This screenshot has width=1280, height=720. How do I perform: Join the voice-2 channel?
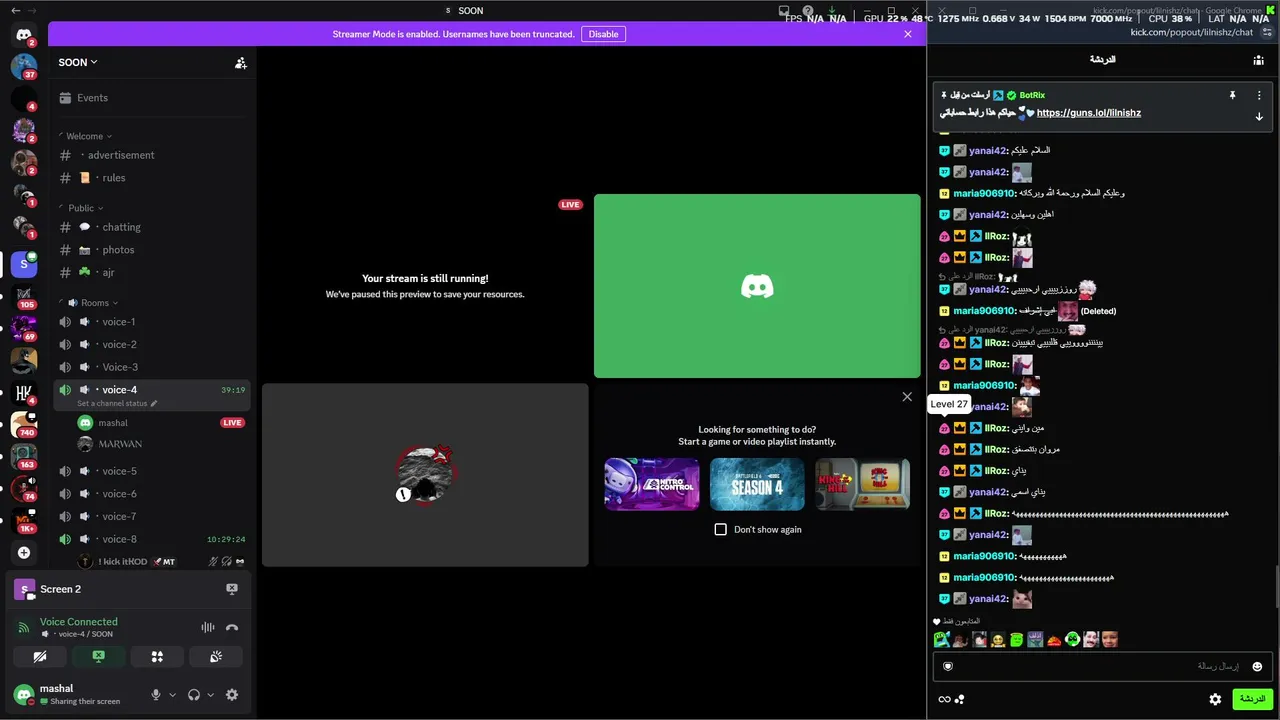[x=151, y=344]
